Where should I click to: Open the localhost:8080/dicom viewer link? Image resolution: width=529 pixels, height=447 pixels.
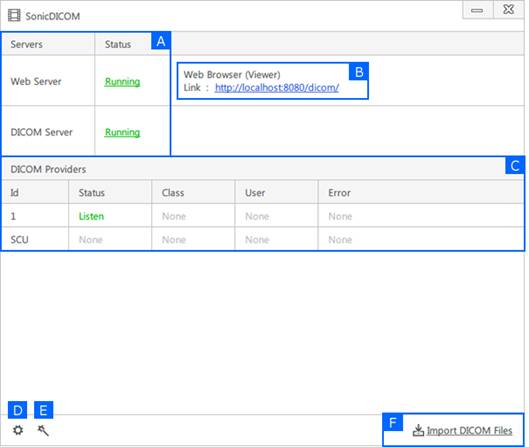pyautogui.click(x=277, y=88)
